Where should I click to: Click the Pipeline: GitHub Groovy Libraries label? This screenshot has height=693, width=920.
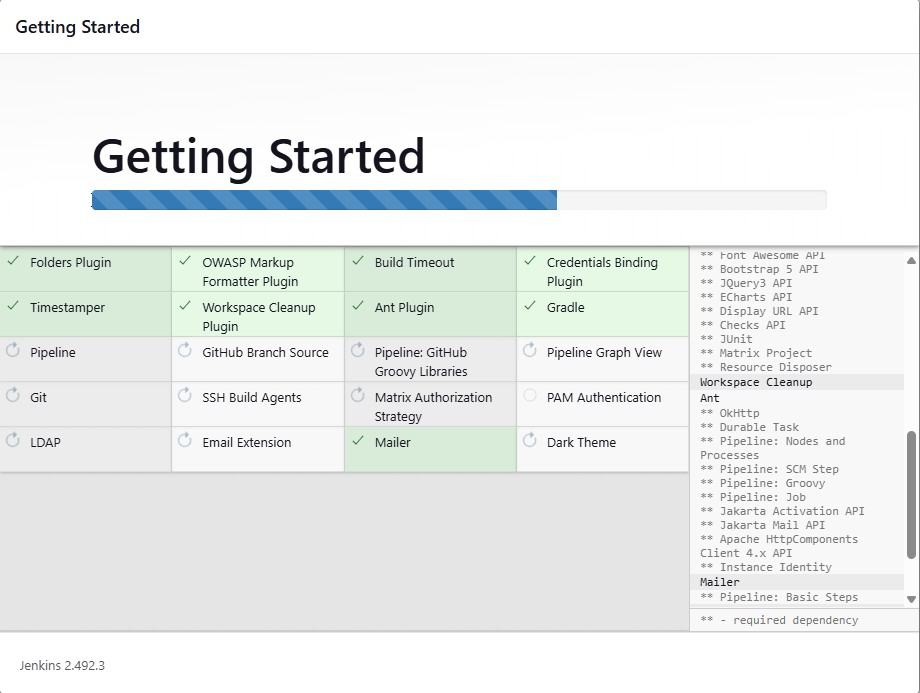pos(421,362)
